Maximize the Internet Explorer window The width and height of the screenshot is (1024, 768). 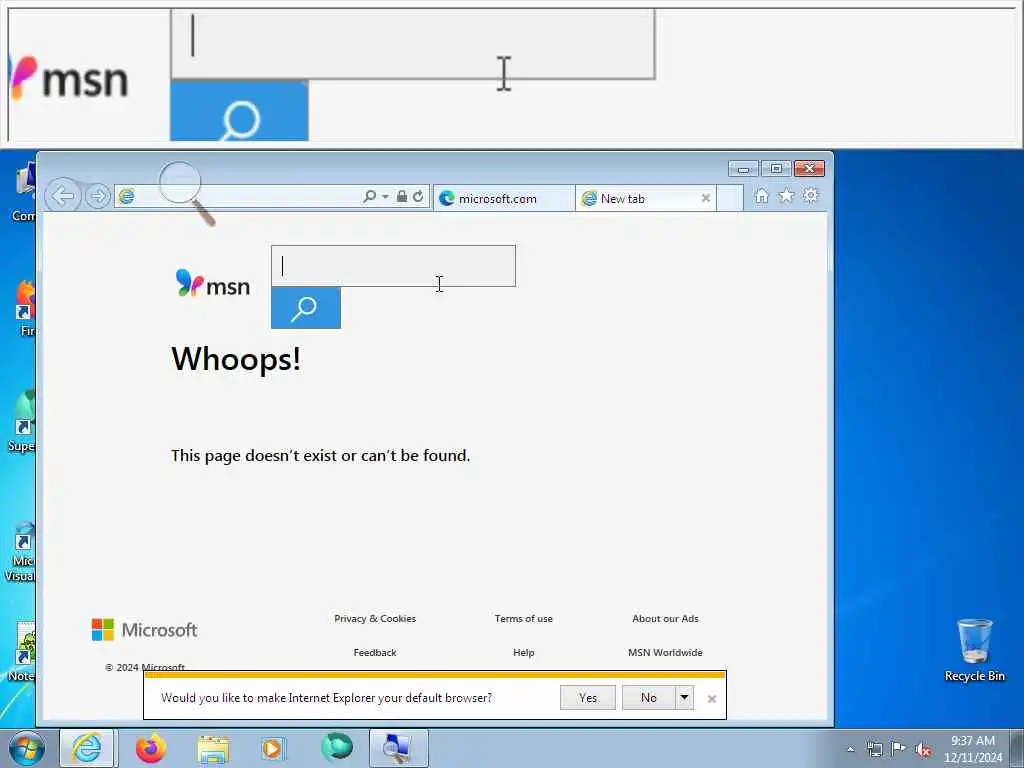776,169
